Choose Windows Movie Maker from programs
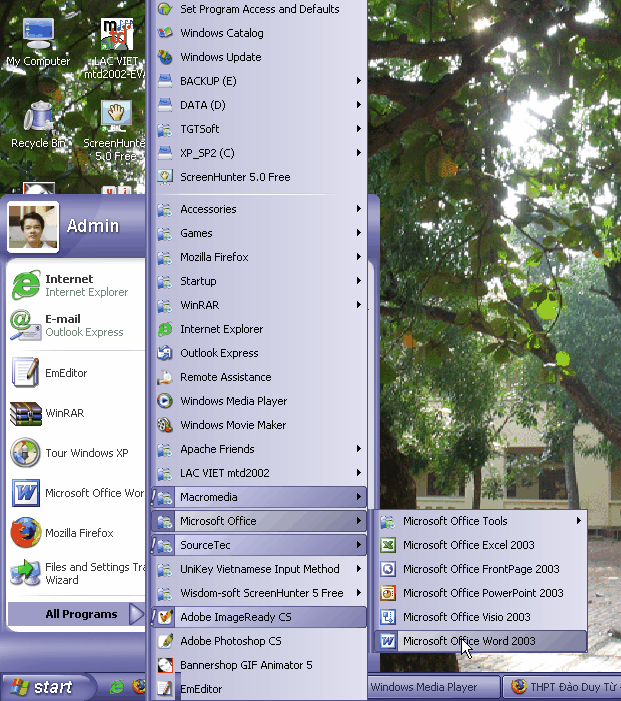This screenshot has height=701, width=621. click(x=233, y=425)
